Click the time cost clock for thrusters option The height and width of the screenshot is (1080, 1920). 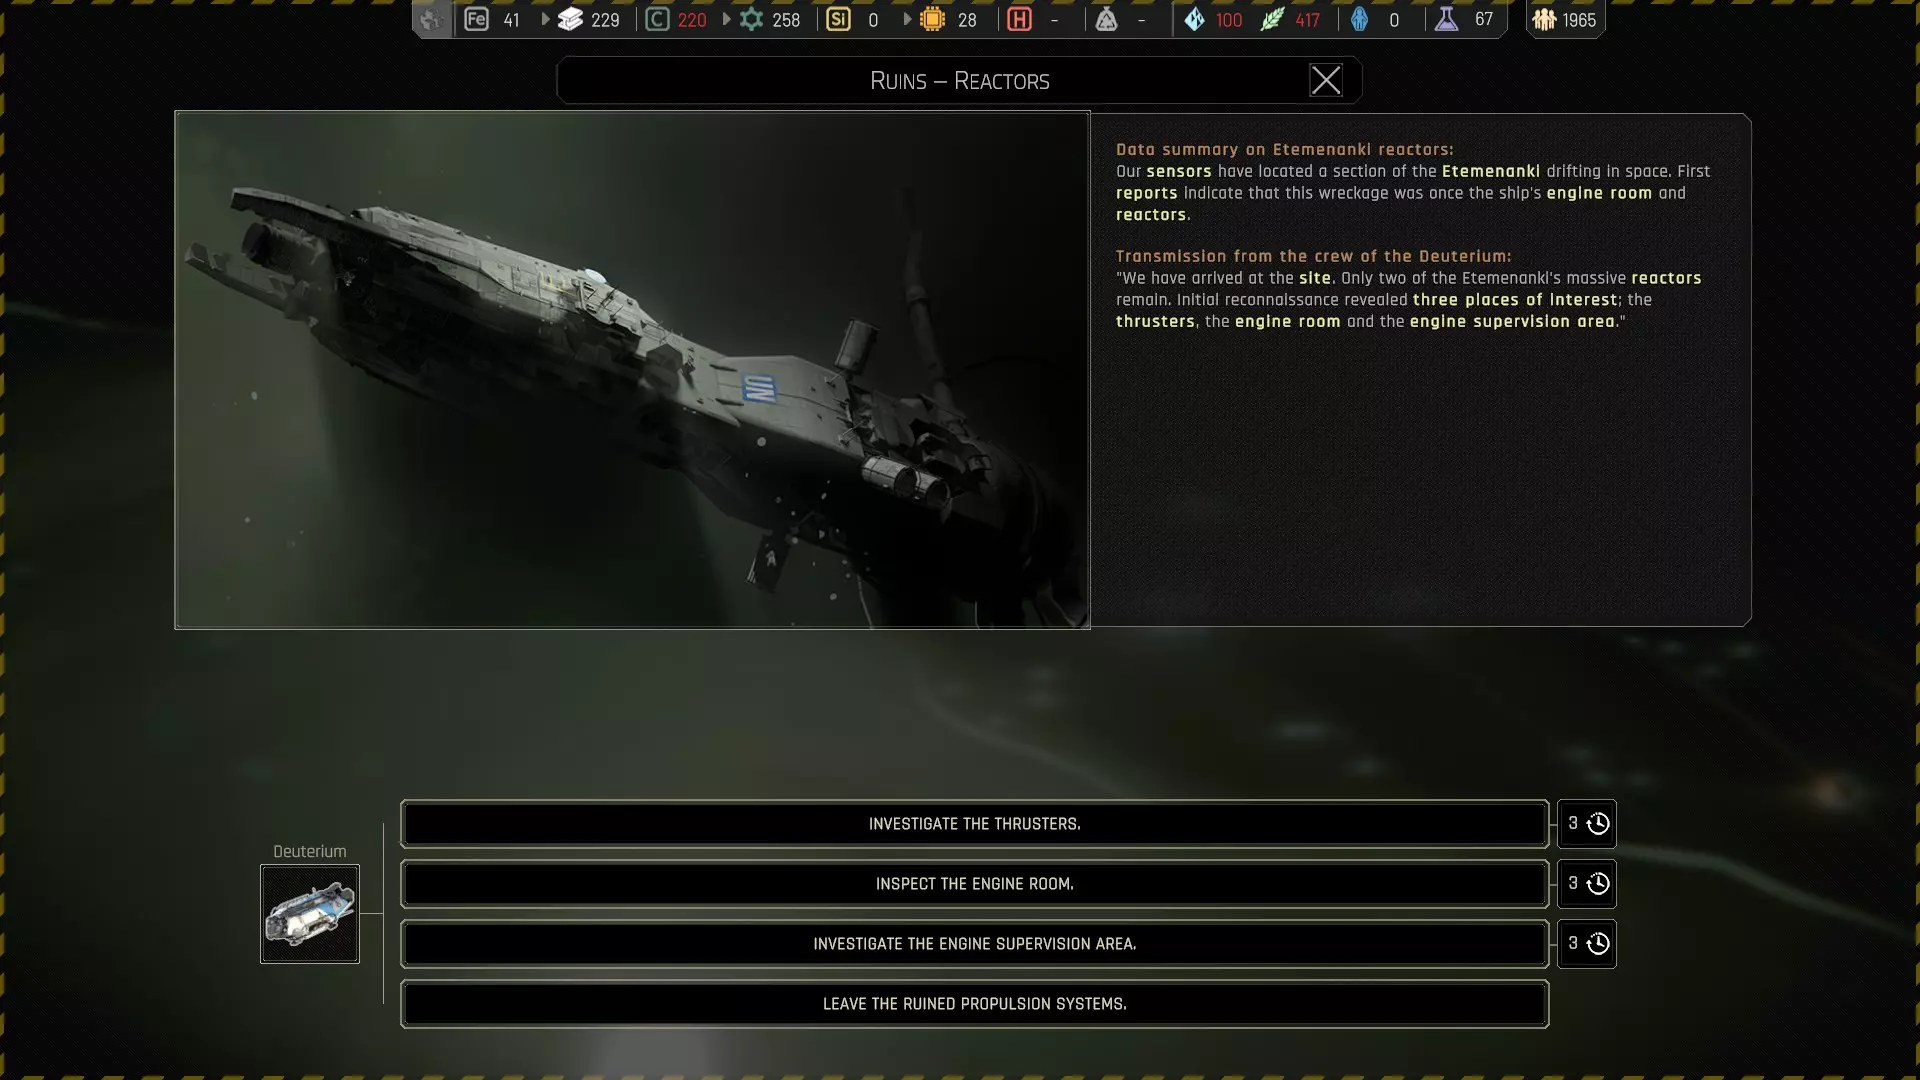click(1597, 824)
